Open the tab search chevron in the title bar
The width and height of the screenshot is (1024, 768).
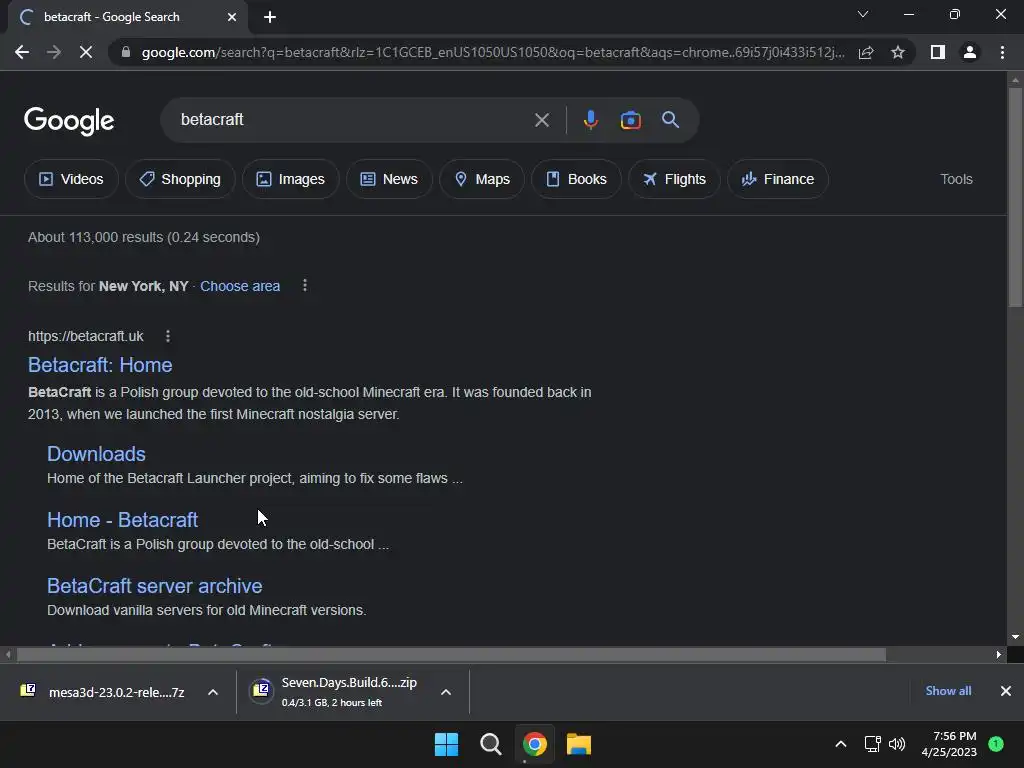point(863,14)
